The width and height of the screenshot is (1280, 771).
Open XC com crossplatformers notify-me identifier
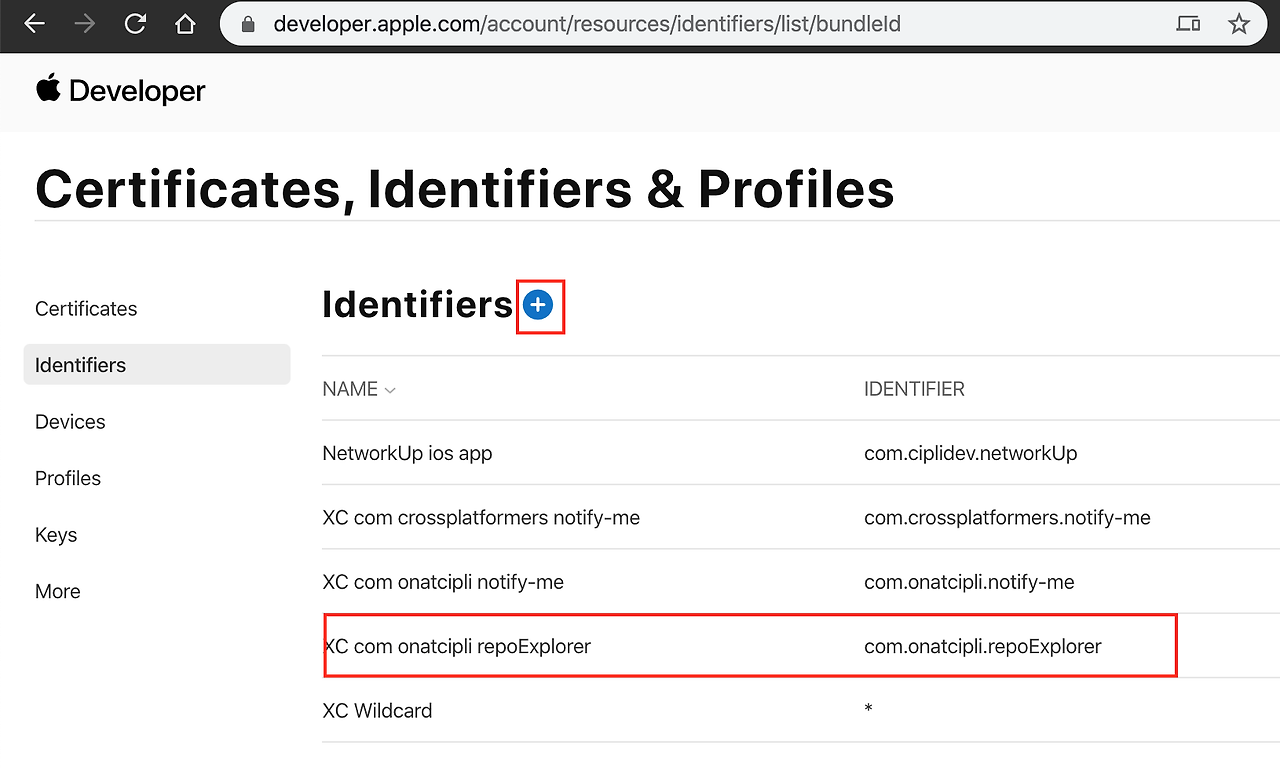click(481, 518)
